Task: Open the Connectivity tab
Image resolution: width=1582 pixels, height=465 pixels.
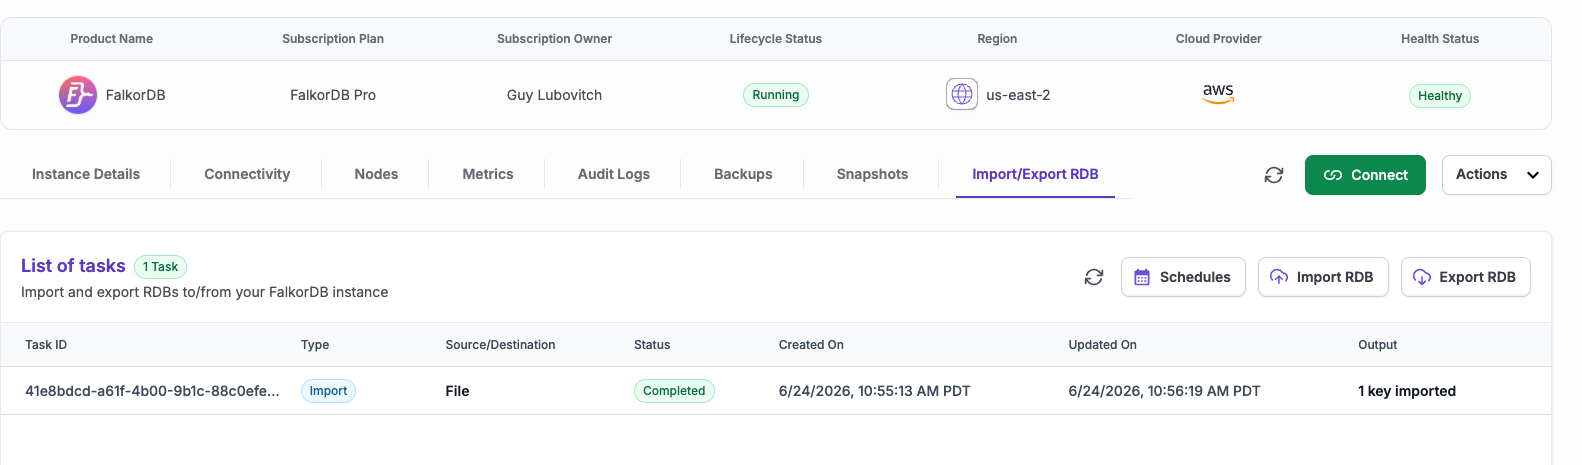Action: tap(247, 174)
